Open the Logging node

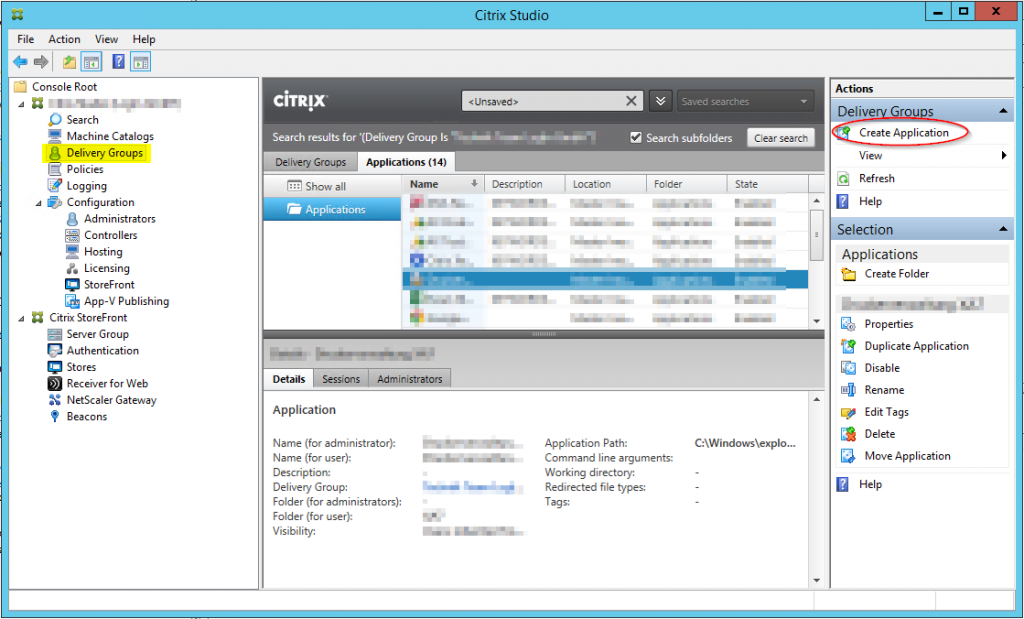click(86, 185)
